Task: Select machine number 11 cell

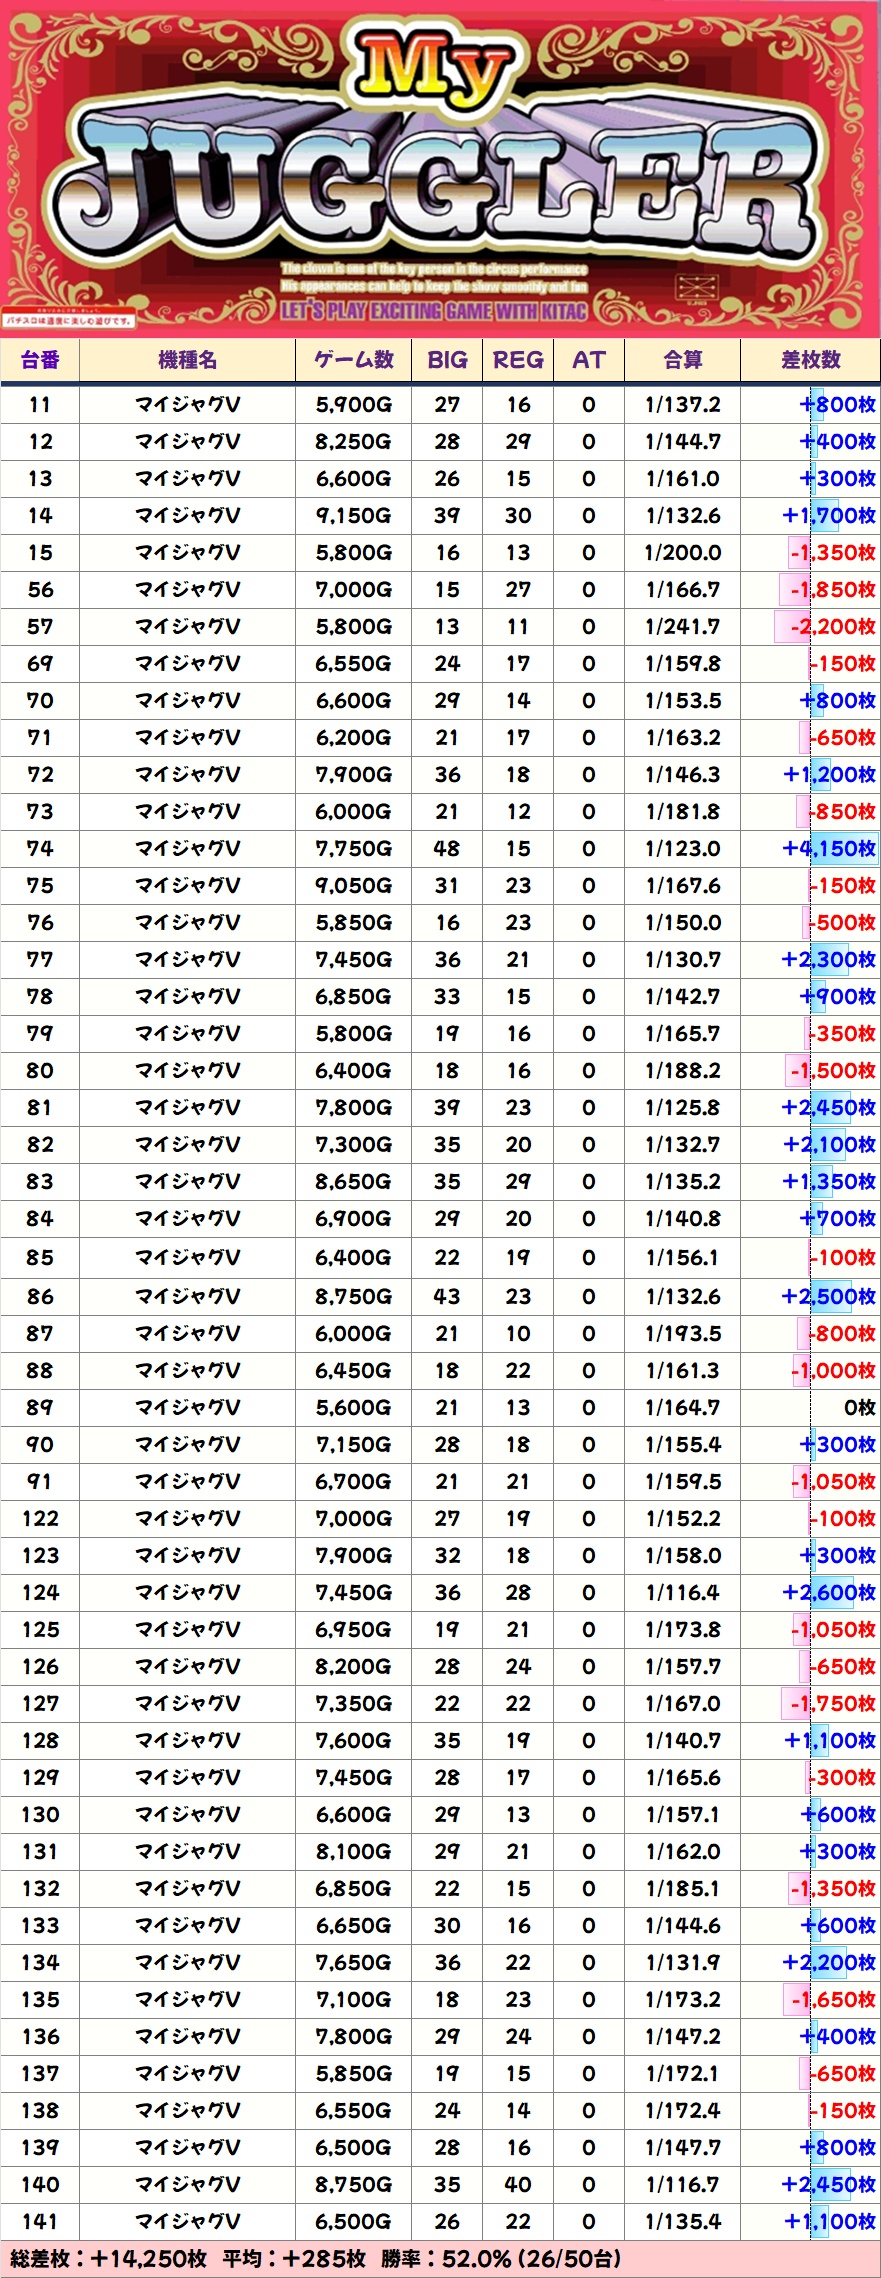Action: 40,405
